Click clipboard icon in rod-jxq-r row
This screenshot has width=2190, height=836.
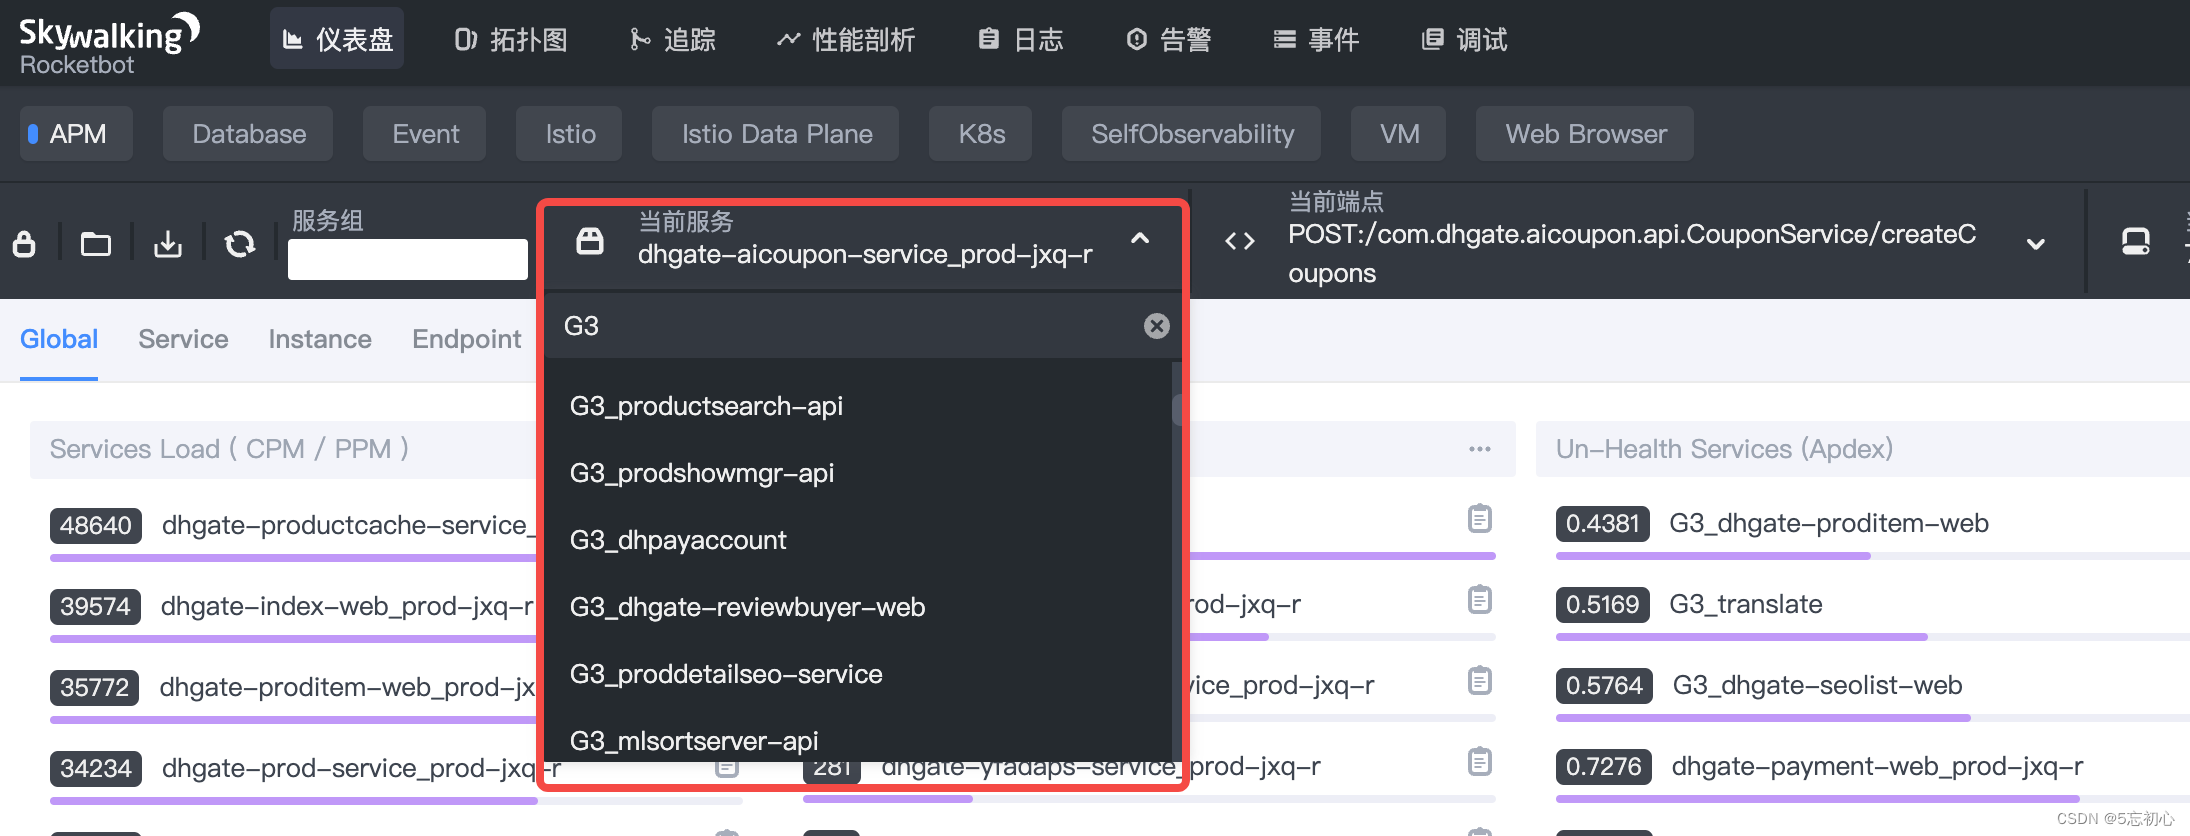[x=1480, y=599]
